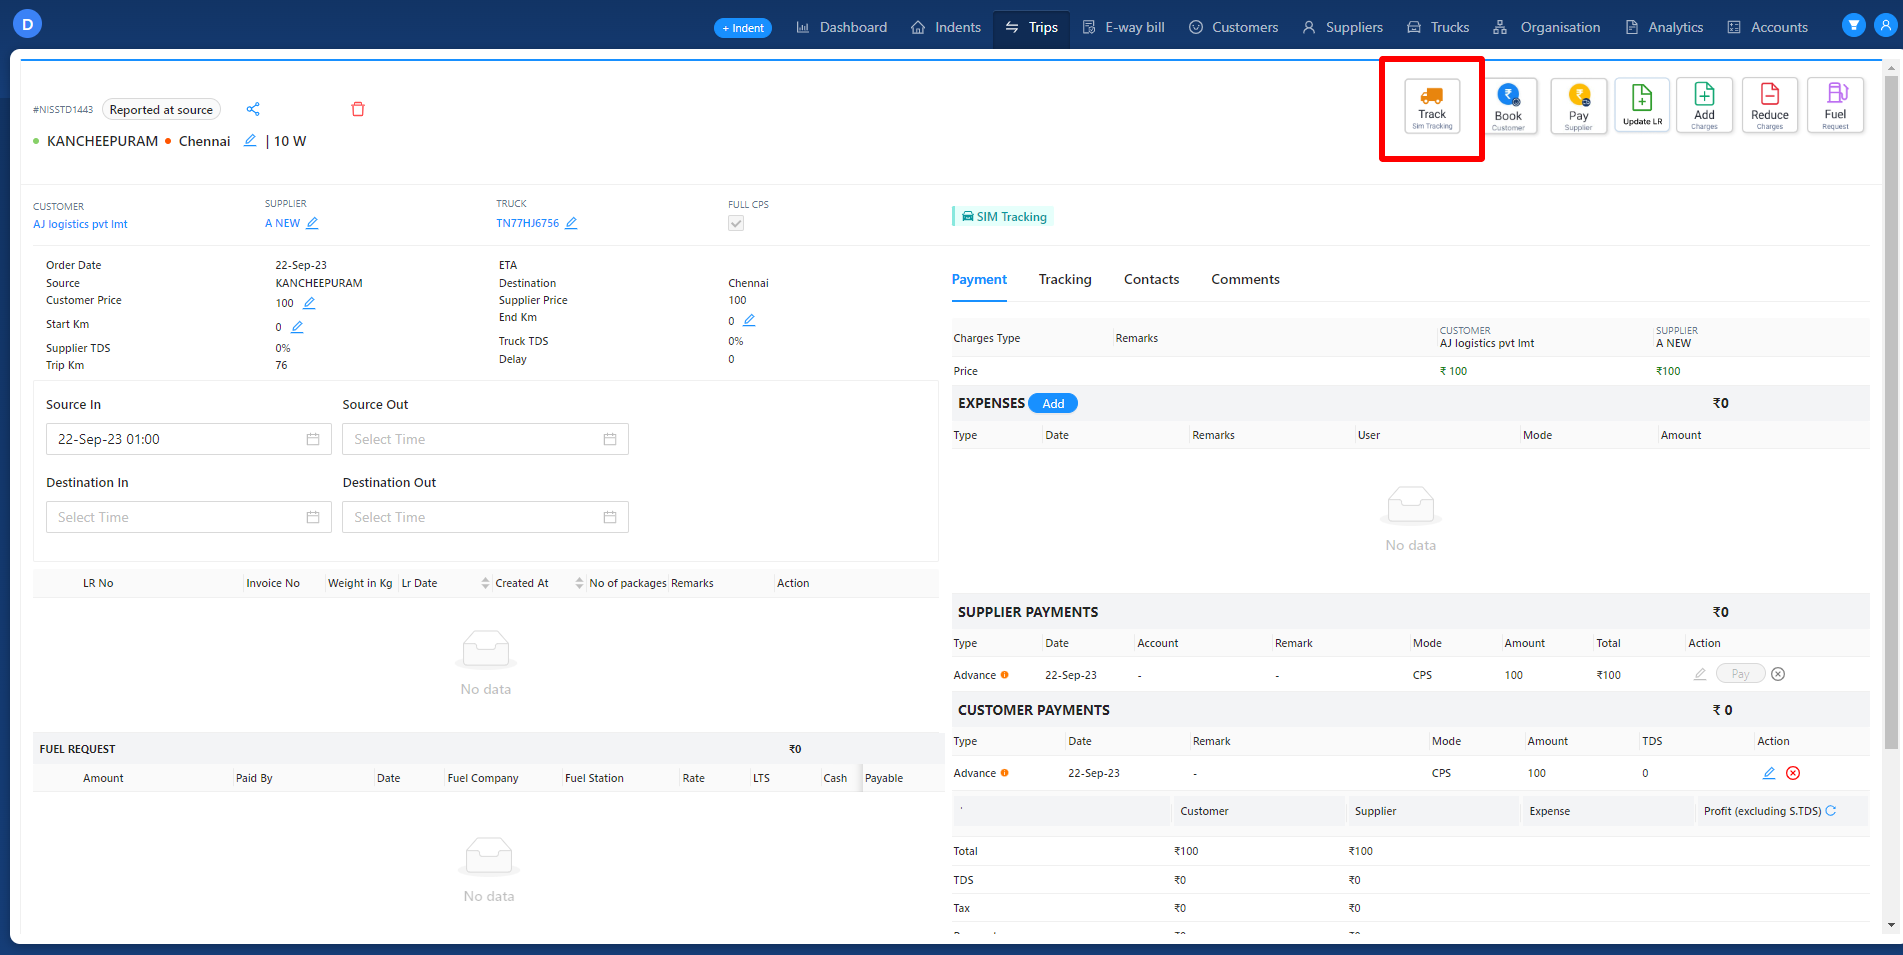This screenshot has height=955, width=1903.
Task: Click the Source In date field
Action: pyautogui.click(x=188, y=439)
